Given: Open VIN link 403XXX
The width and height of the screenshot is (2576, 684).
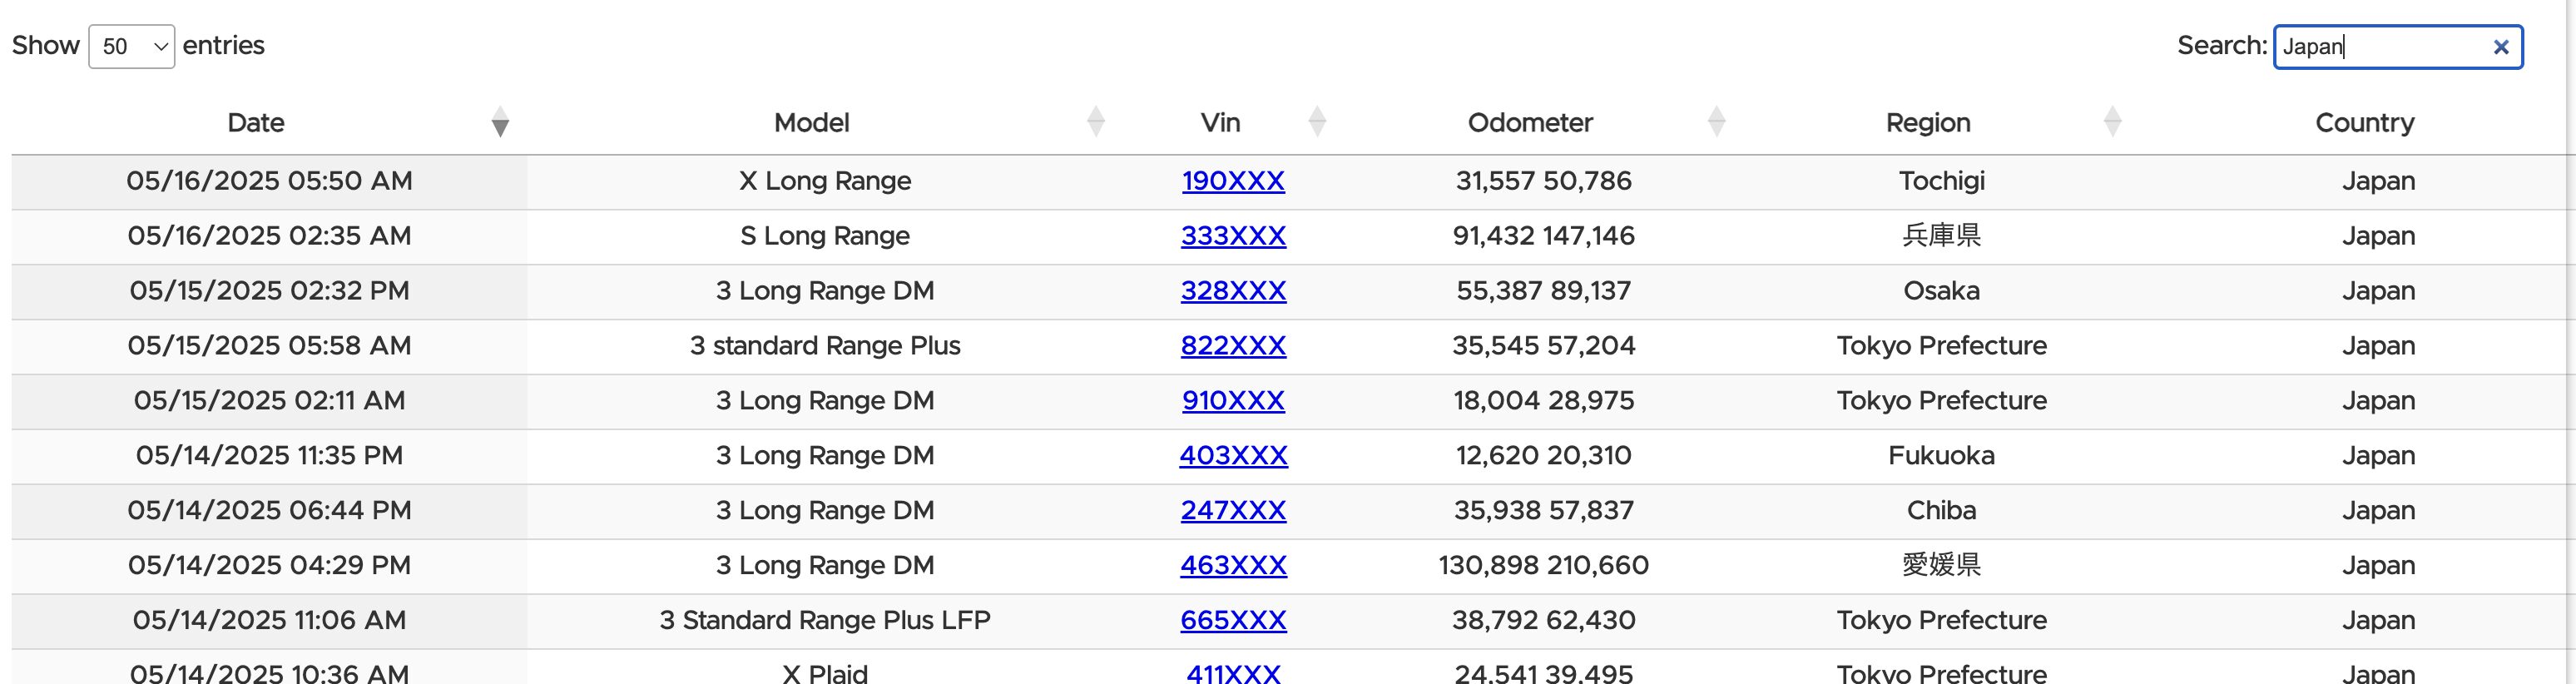Looking at the screenshot, I should click(x=1233, y=456).
